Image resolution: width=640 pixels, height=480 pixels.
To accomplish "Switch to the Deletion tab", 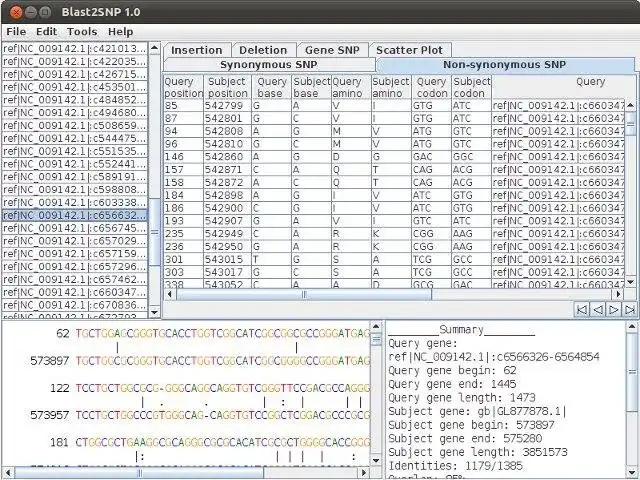I will point(263,50).
